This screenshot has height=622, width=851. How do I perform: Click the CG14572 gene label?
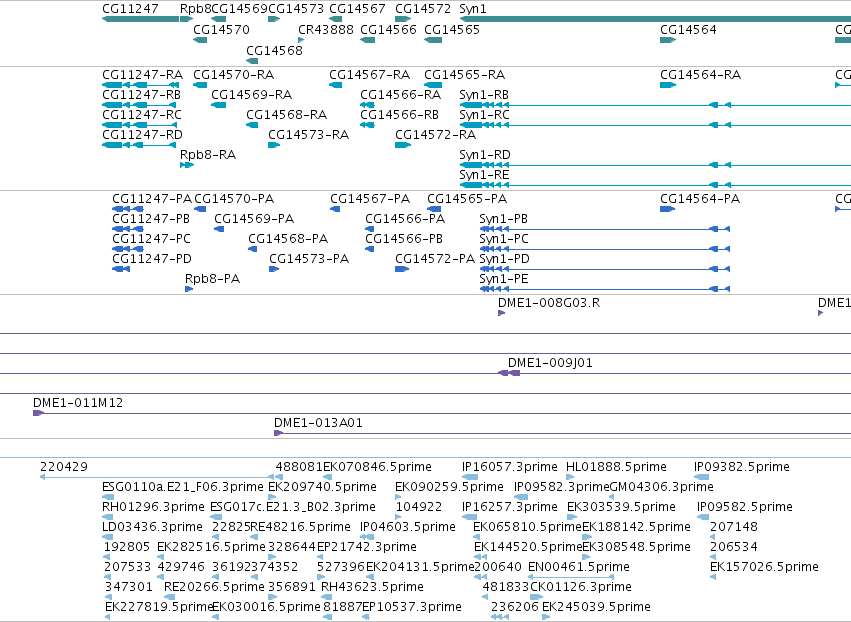(423, 9)
